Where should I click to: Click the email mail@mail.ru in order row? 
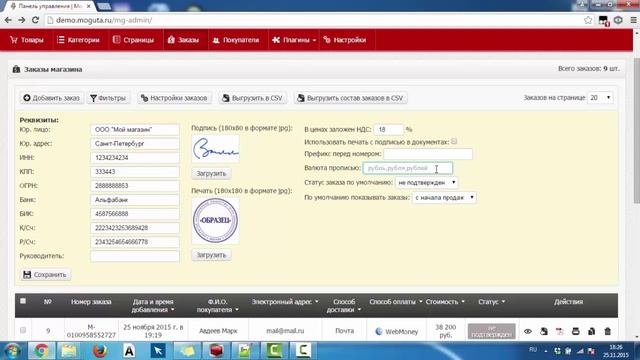[x=285, y=331]
